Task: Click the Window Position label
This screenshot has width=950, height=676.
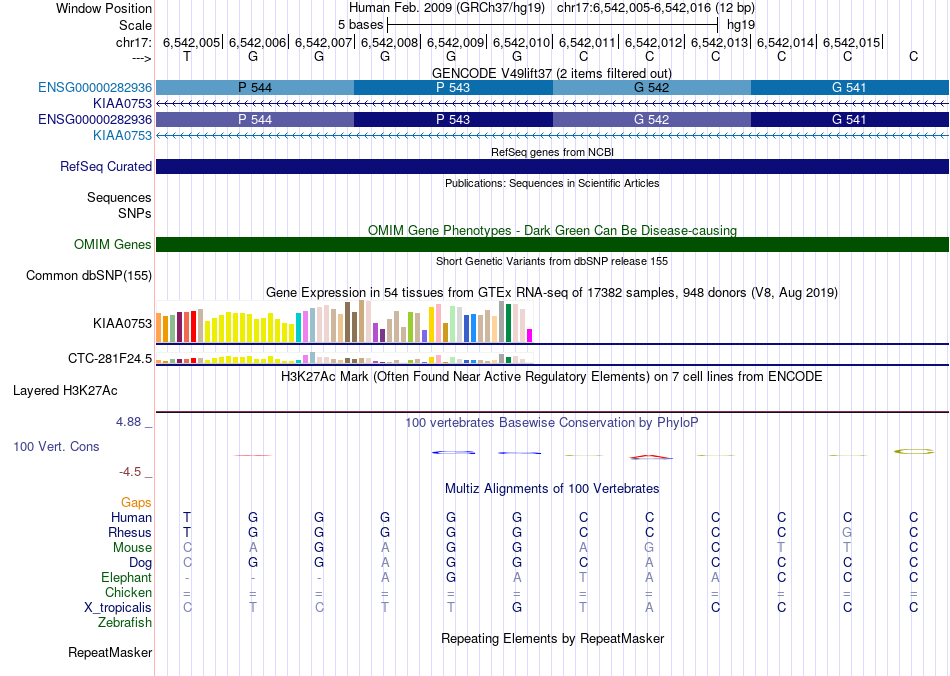Action: 104,8
